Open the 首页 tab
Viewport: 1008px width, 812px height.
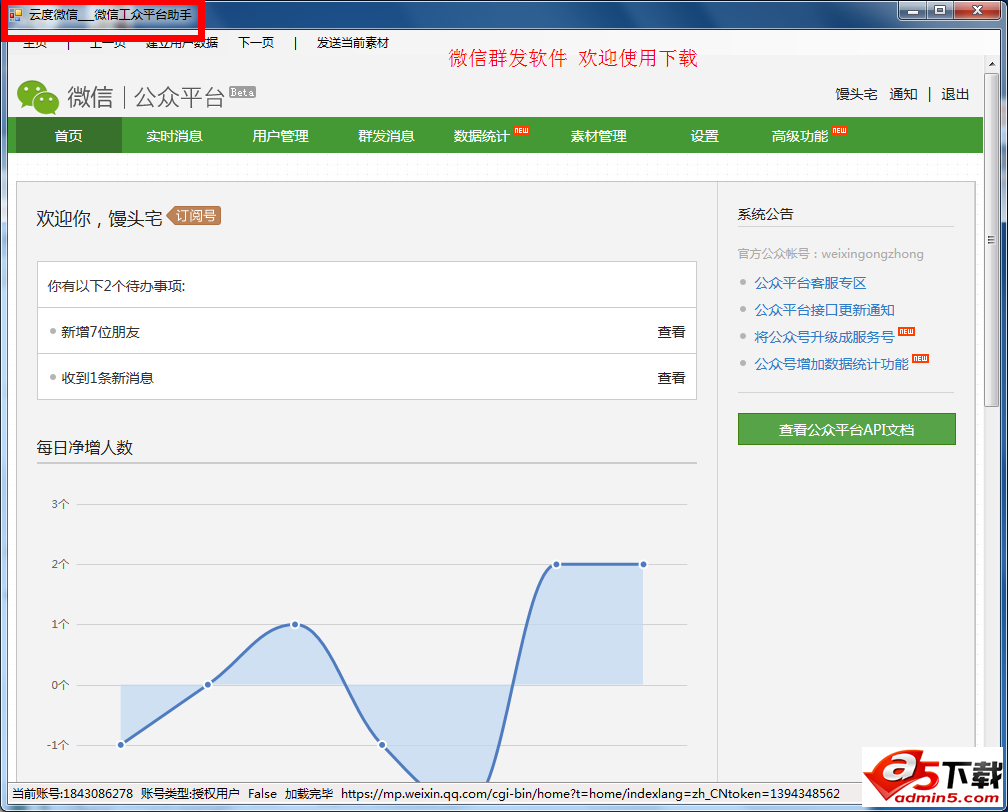tap(68, 136)
